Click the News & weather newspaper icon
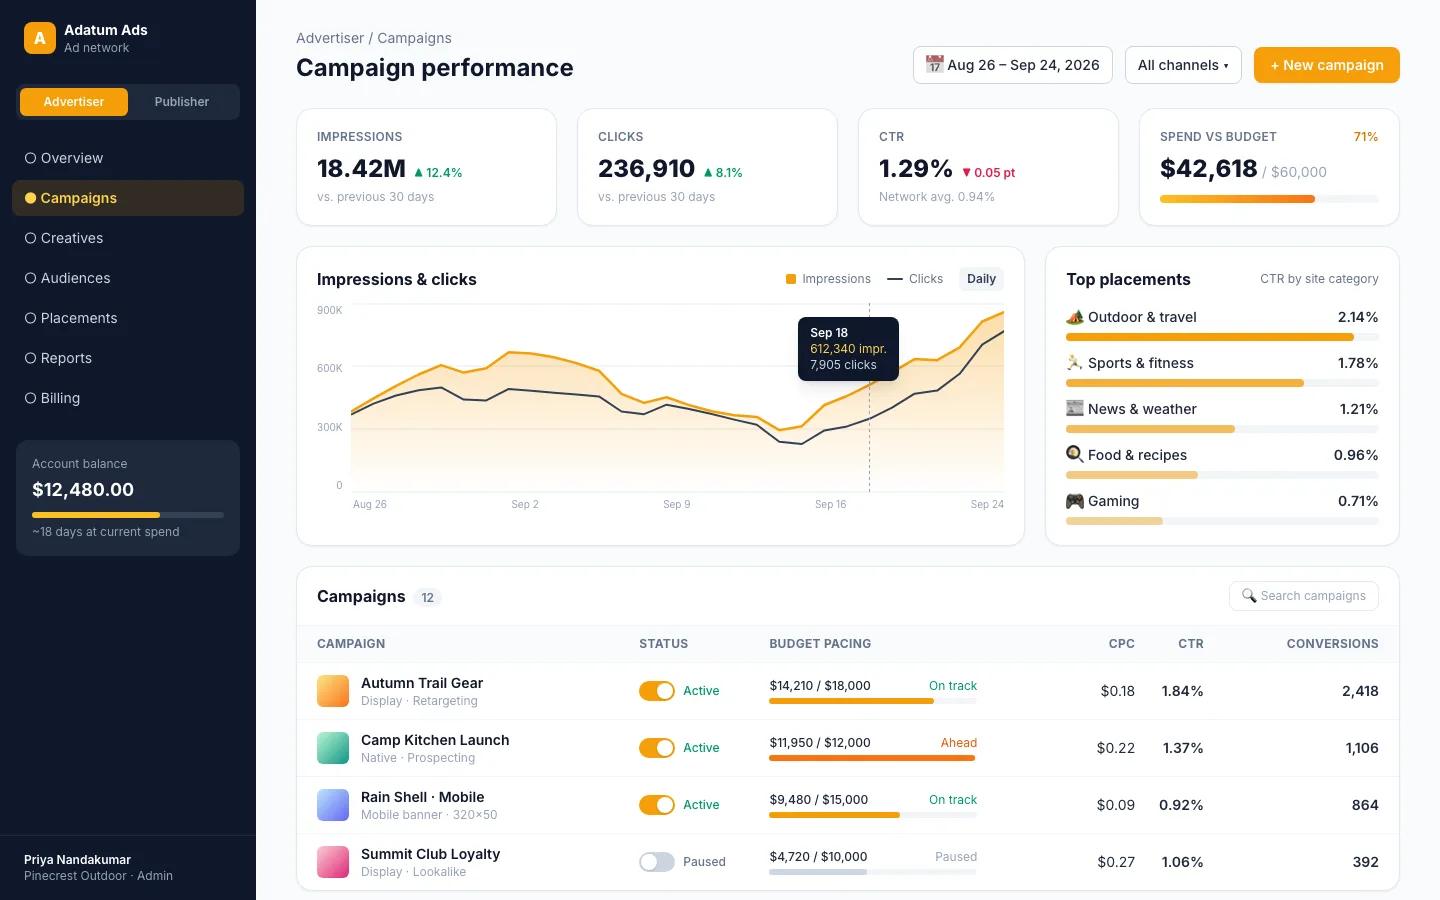 tap(1075, 409)
